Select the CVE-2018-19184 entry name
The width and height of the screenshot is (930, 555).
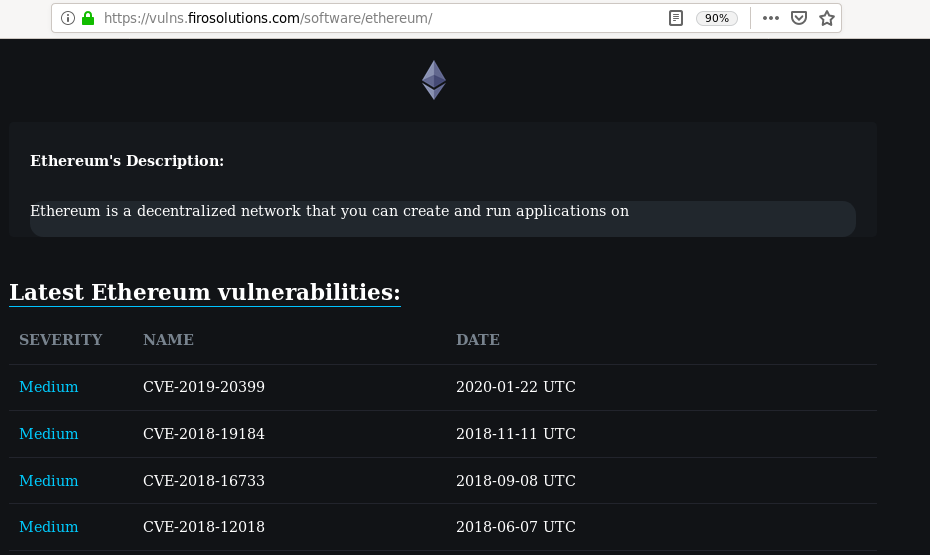[x=204, y=434]
